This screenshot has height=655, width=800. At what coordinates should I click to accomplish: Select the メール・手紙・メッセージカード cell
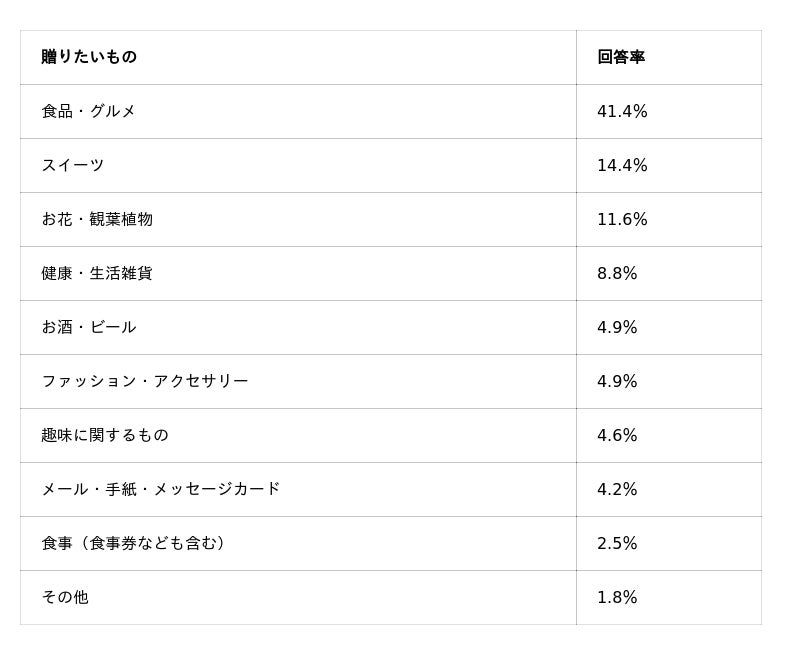point(161,489)
